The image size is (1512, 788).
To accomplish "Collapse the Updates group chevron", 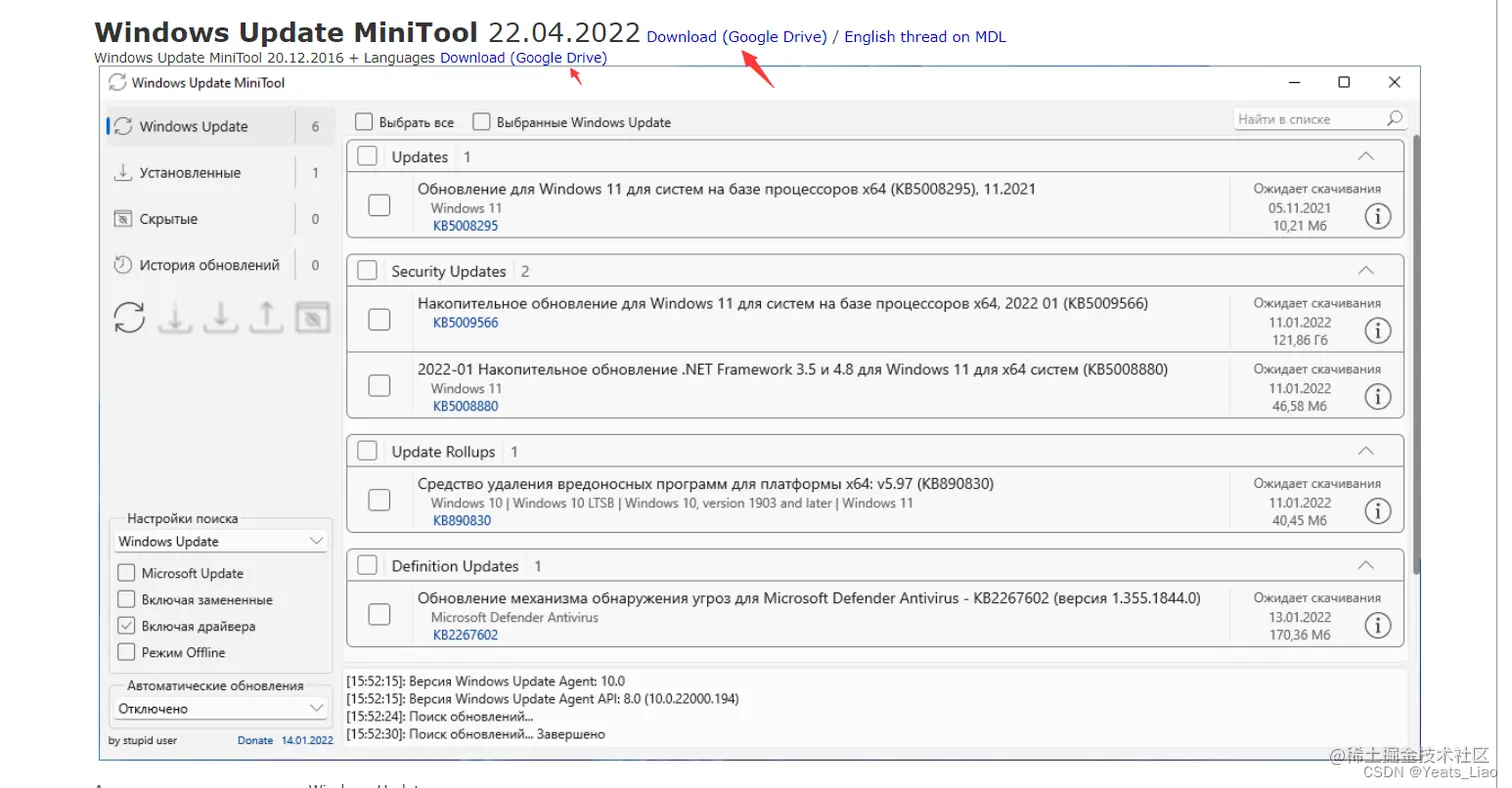I will [x=1365, y=156].
